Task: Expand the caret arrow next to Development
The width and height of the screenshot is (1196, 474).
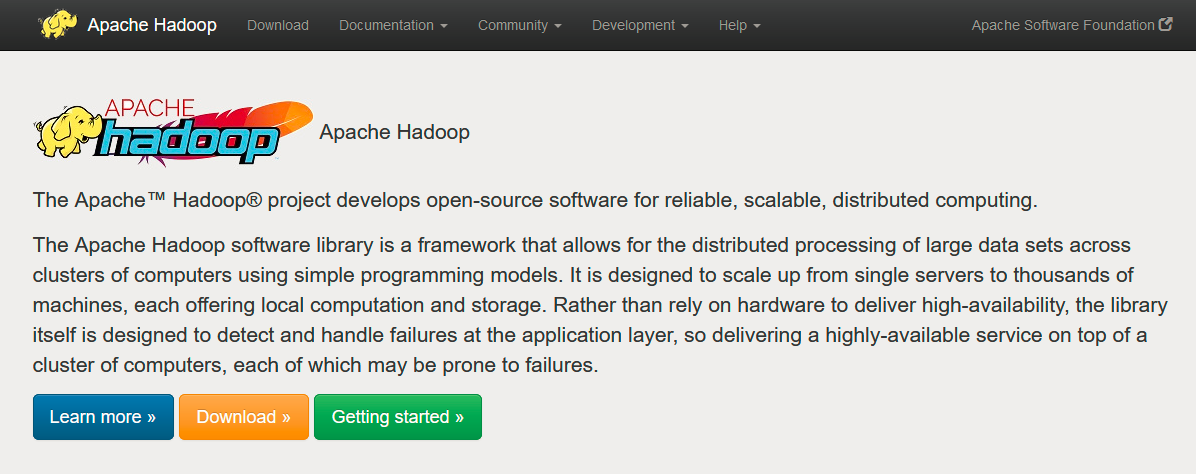Action: pyautogui.click(x=685, y=26)
